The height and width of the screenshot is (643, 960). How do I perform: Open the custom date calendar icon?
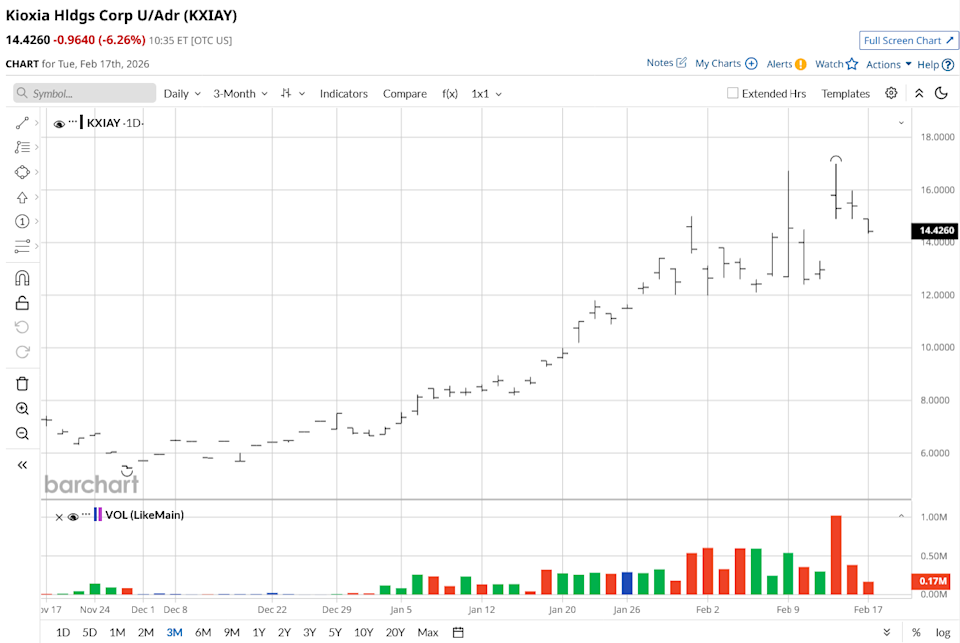456,632
